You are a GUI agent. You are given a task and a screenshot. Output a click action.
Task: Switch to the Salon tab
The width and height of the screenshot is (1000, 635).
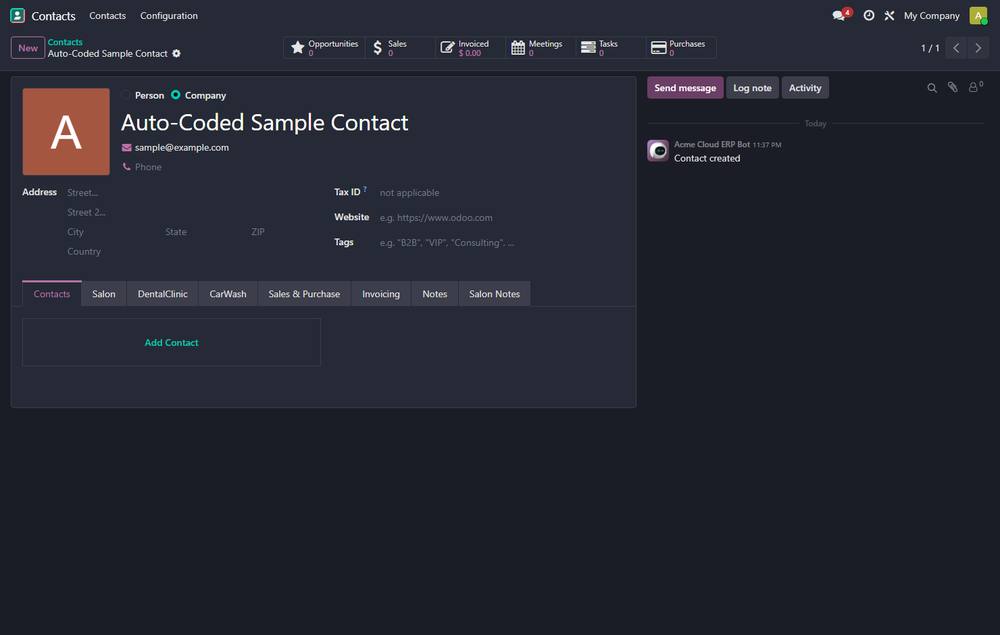(103, 294)
